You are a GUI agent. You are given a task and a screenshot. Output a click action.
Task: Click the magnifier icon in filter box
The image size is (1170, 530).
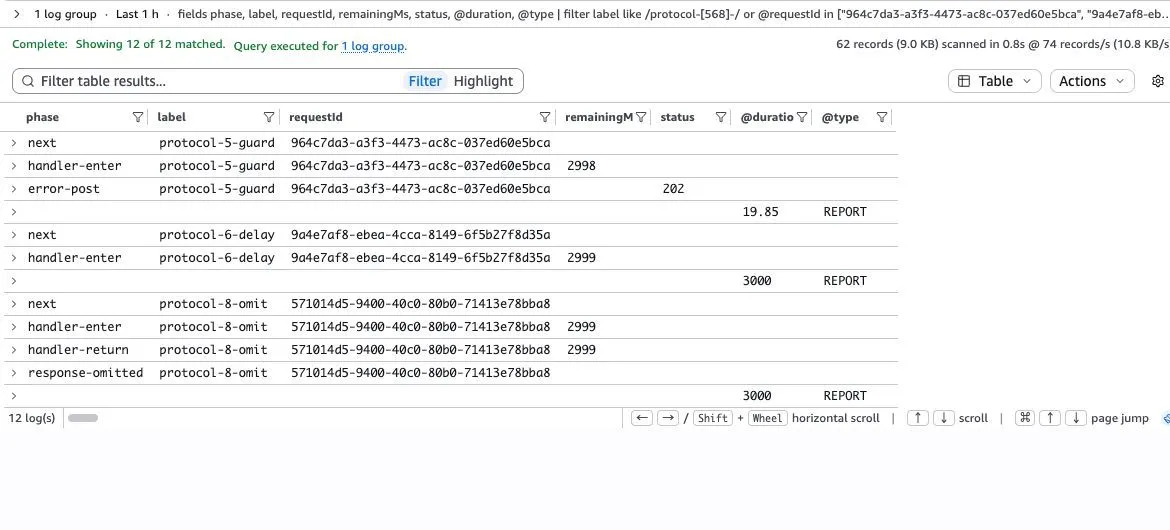point(28,81)
